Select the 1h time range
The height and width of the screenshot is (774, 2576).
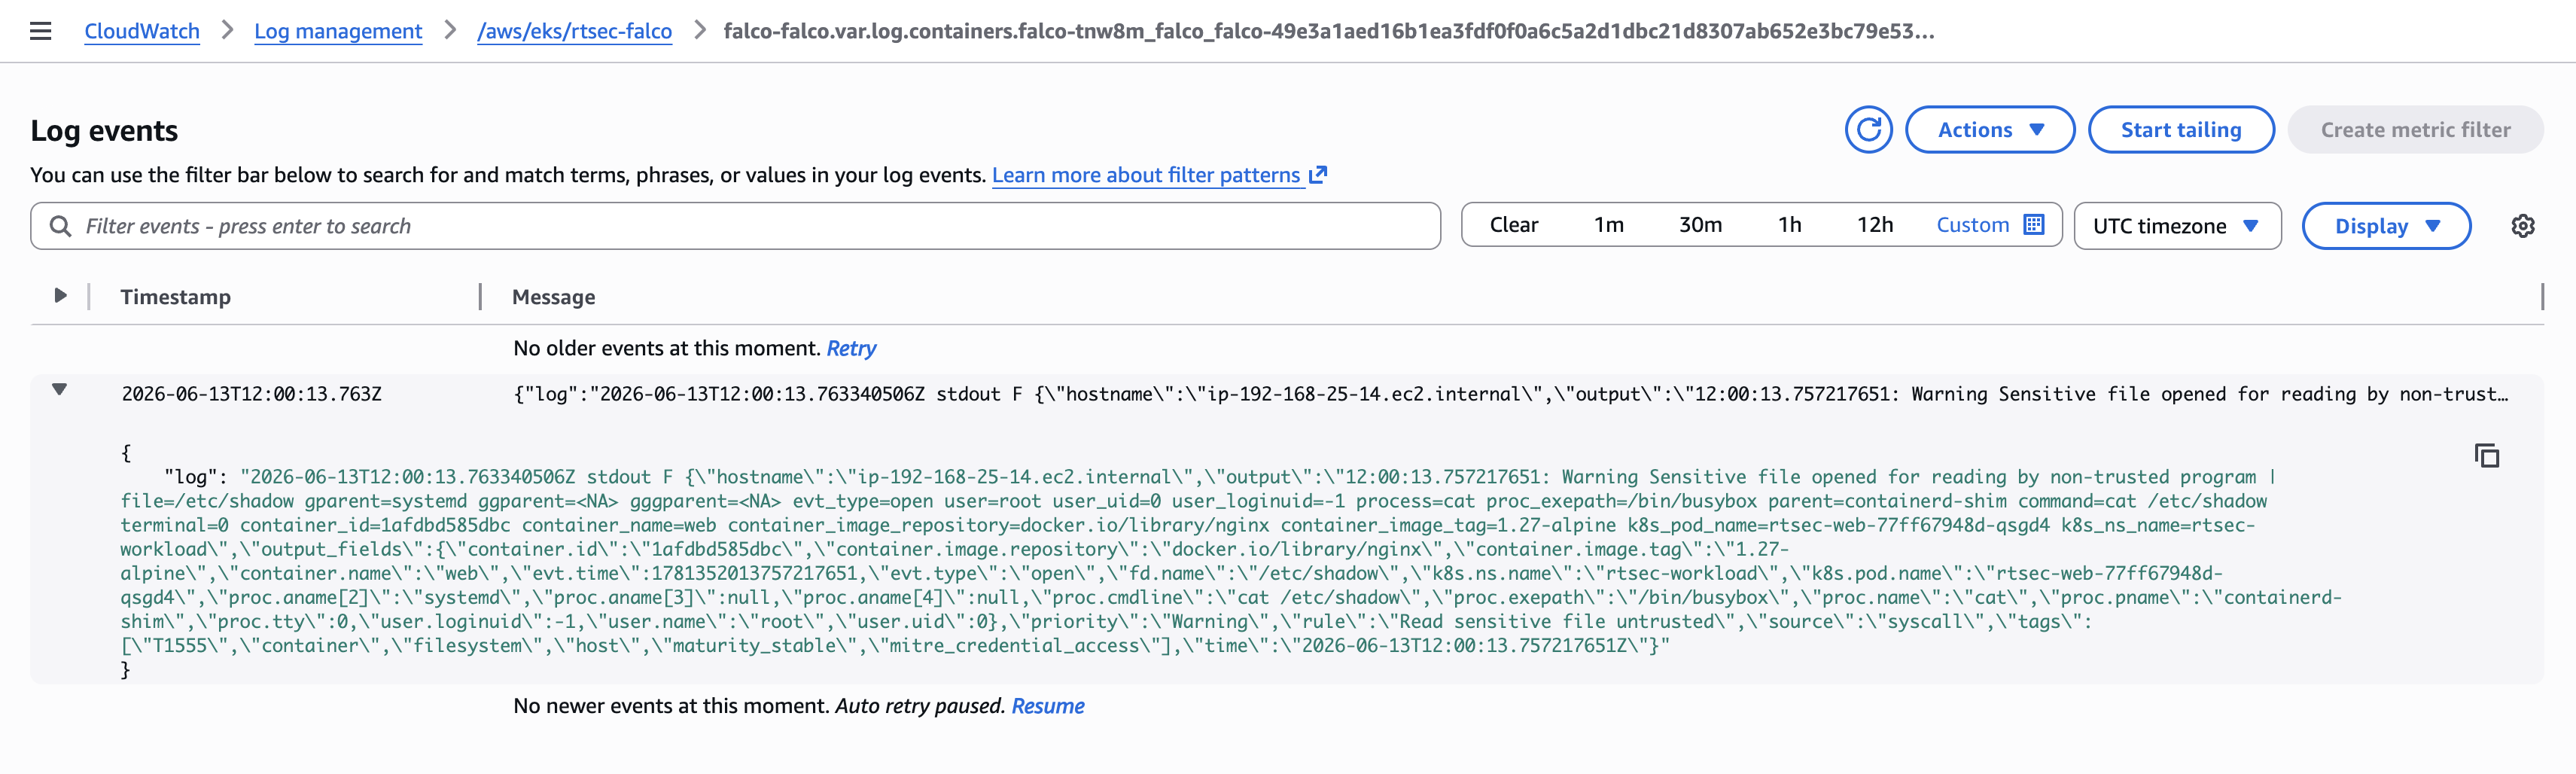click(x=1789, y=225)
